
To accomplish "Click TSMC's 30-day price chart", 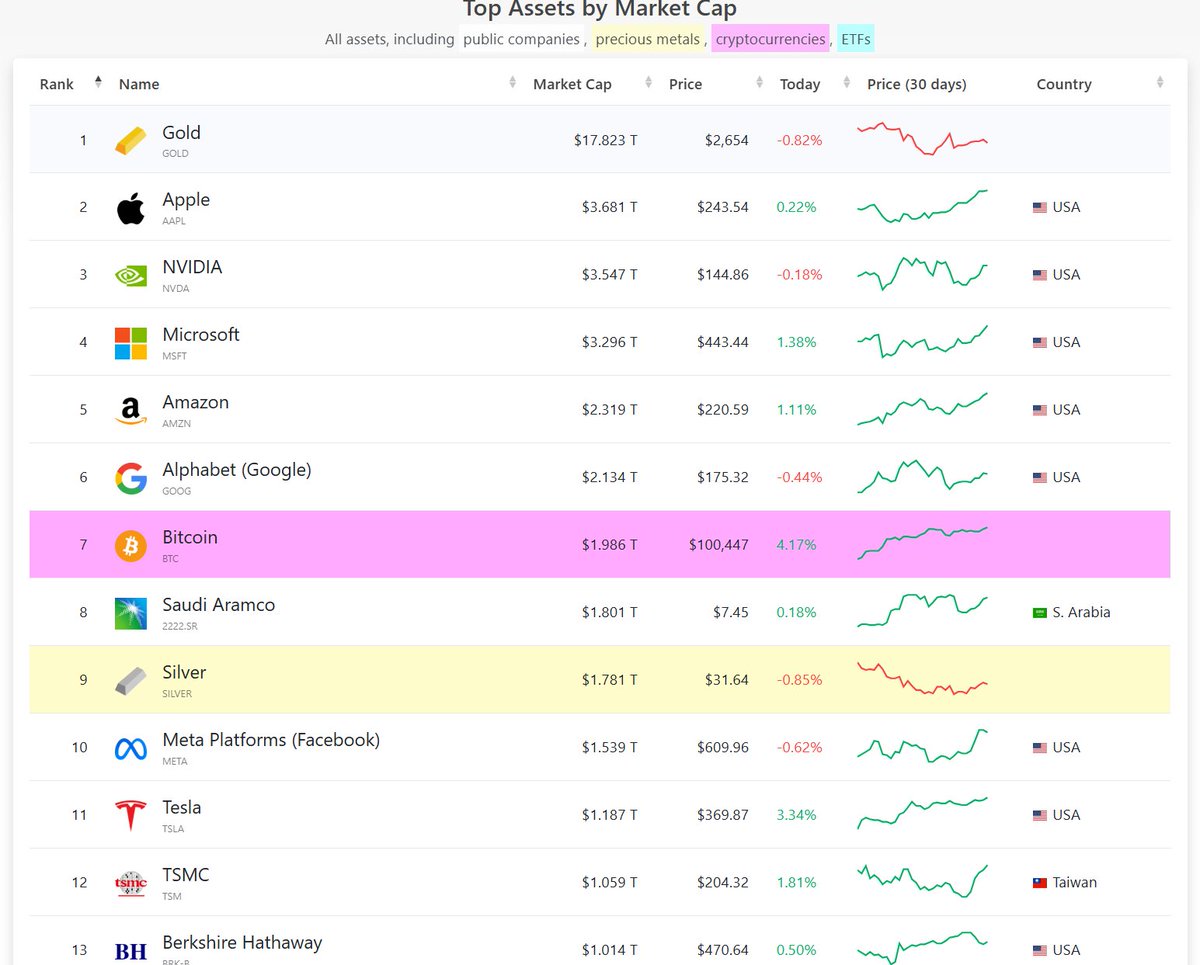I will (x=922, y=881).
